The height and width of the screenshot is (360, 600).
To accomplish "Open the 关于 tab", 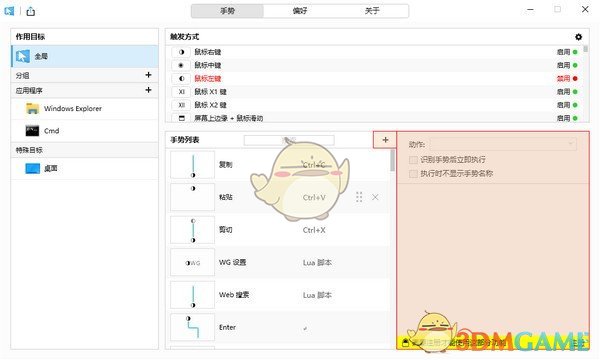I will click(x=372, y=11).
